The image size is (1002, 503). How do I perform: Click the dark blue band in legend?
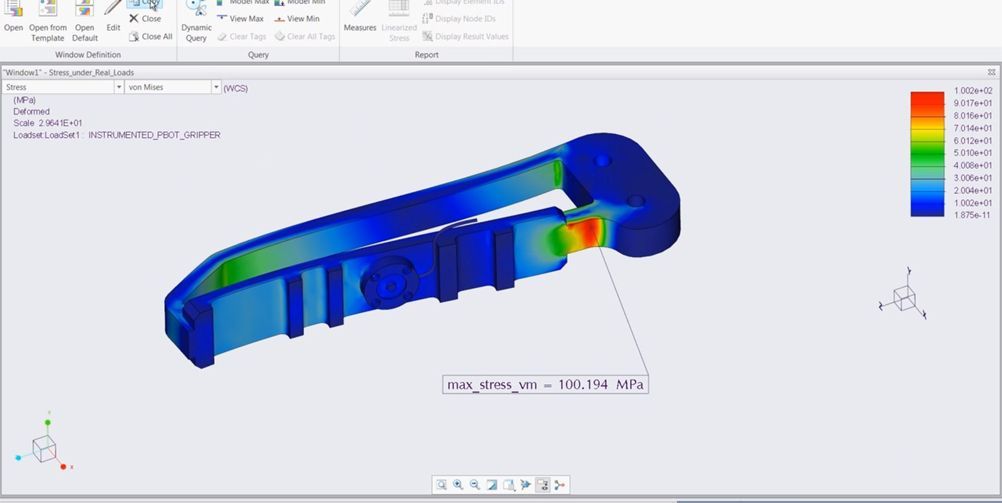tap(927, 210)
